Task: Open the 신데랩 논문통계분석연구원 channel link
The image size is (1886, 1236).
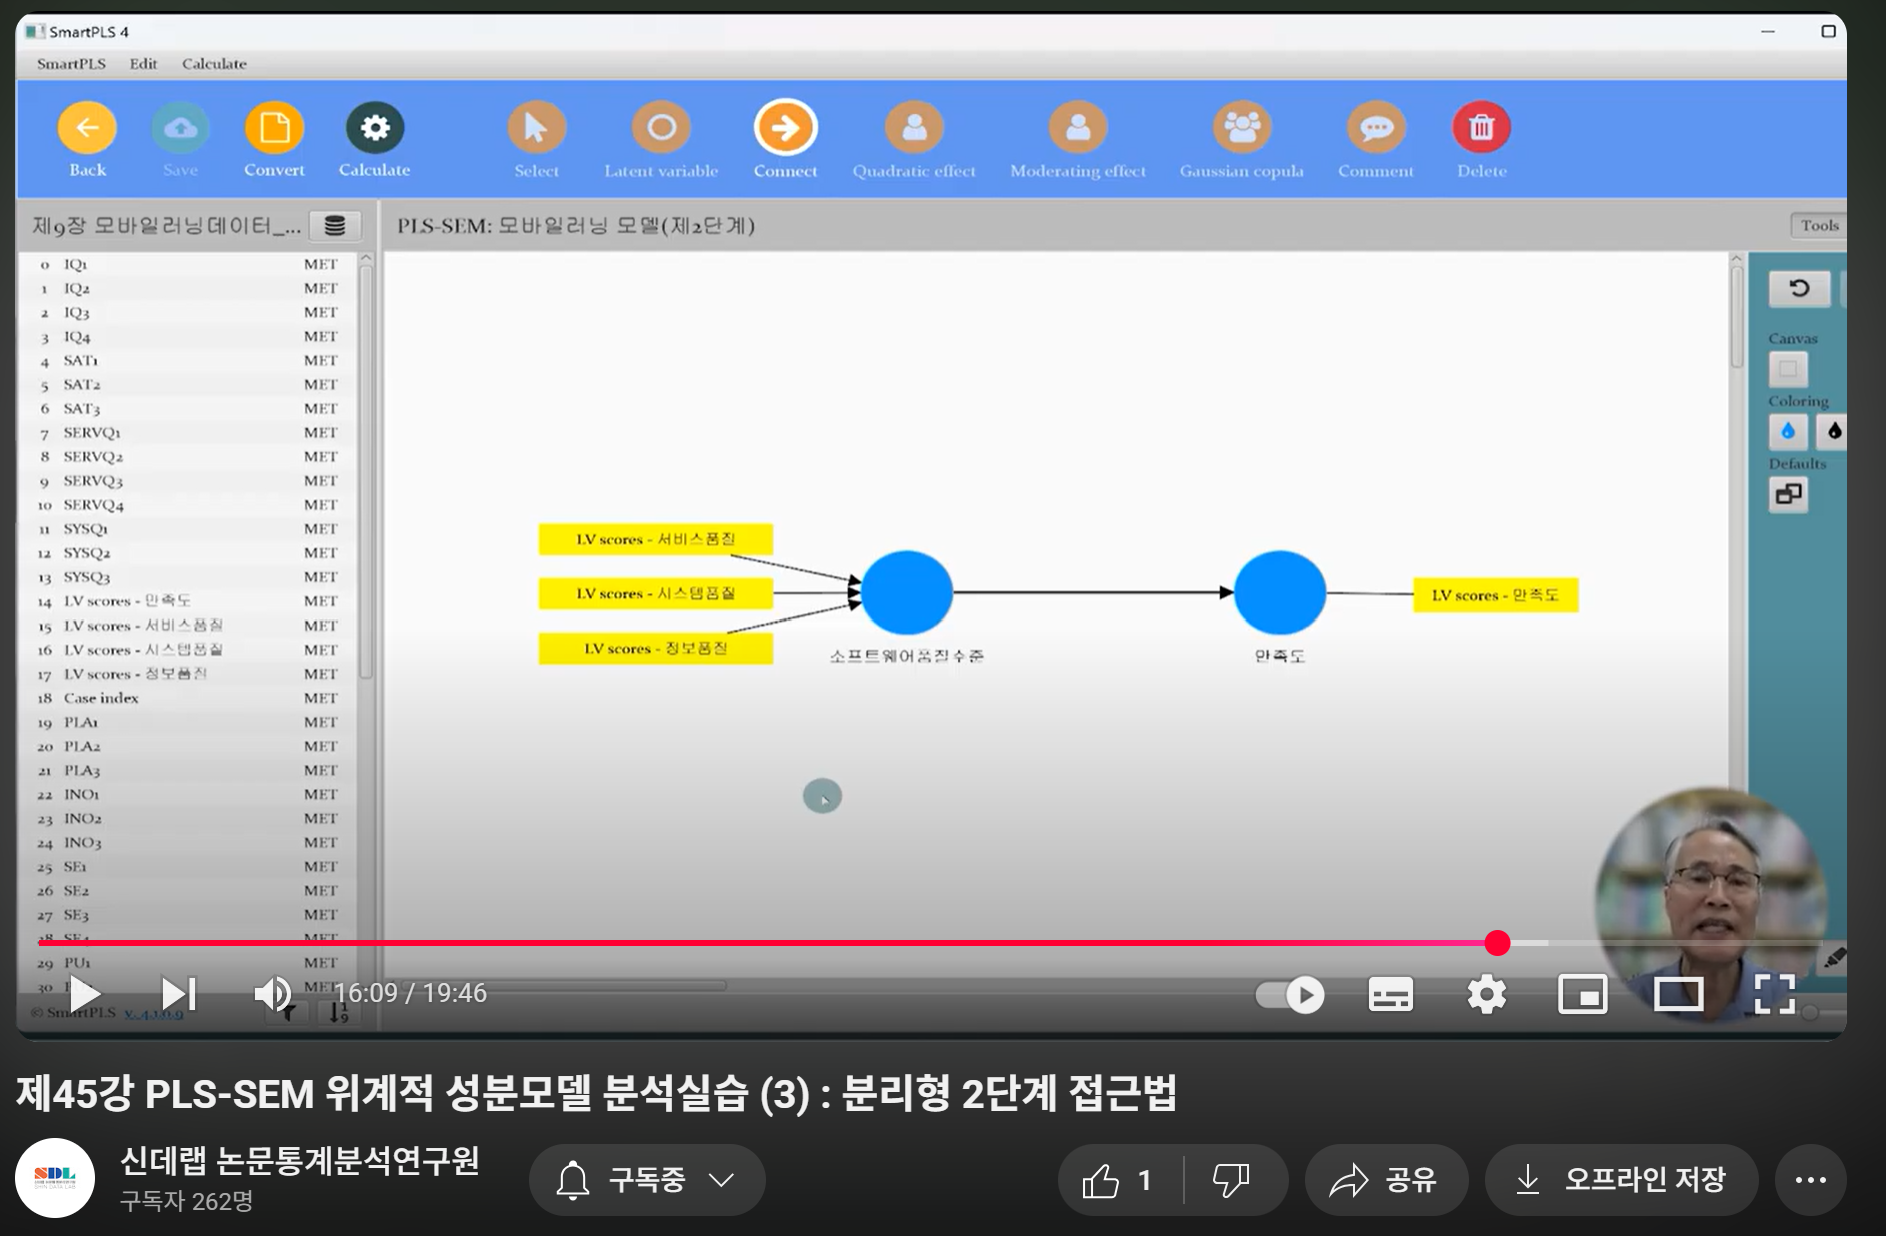Action: 300,1161
